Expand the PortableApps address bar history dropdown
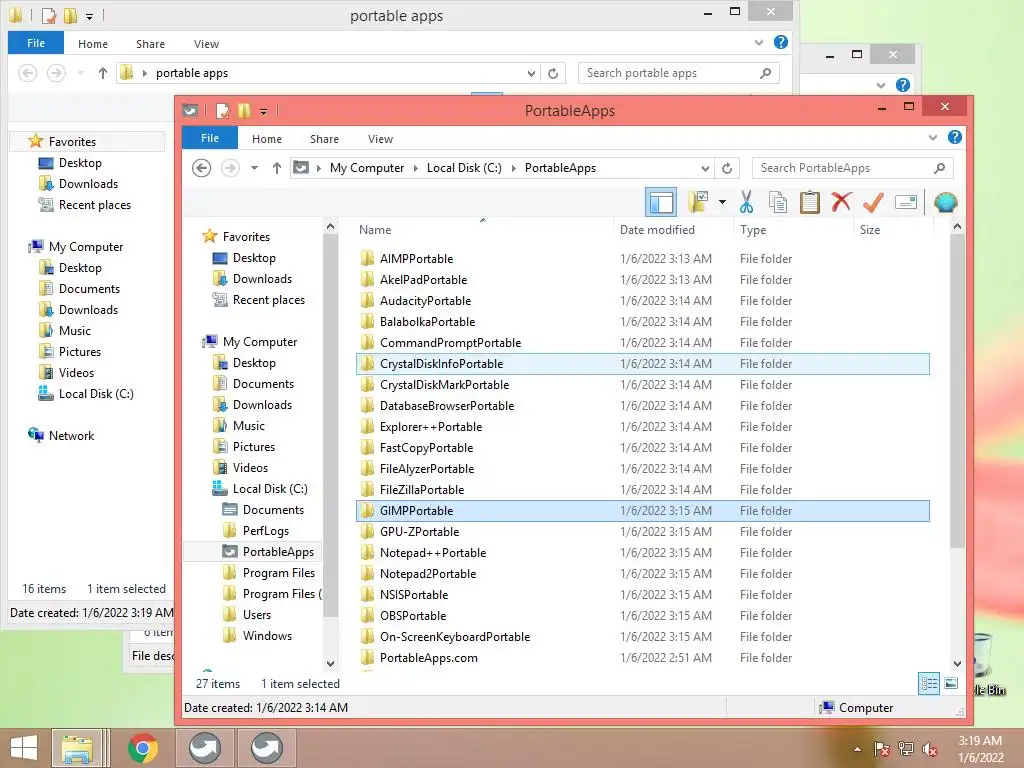Screen dimensions: 1024x768 click(x=705, y=168)
